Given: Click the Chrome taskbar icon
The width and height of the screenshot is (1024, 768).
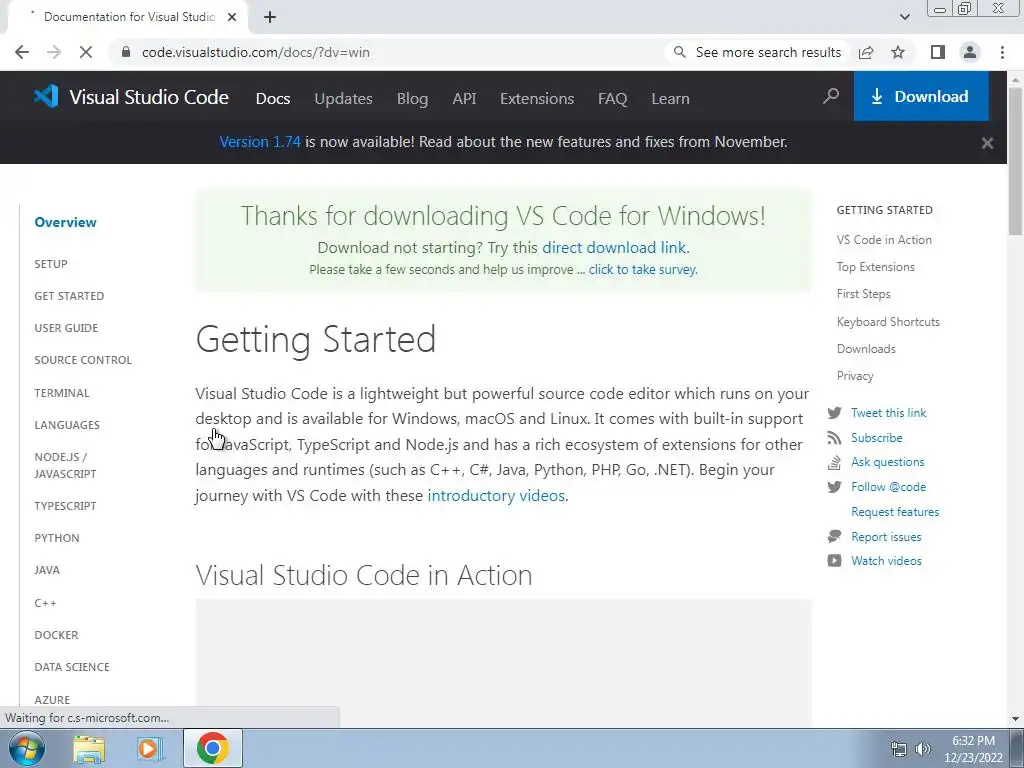Looking at the screenshot, I should tap(213, 748).
